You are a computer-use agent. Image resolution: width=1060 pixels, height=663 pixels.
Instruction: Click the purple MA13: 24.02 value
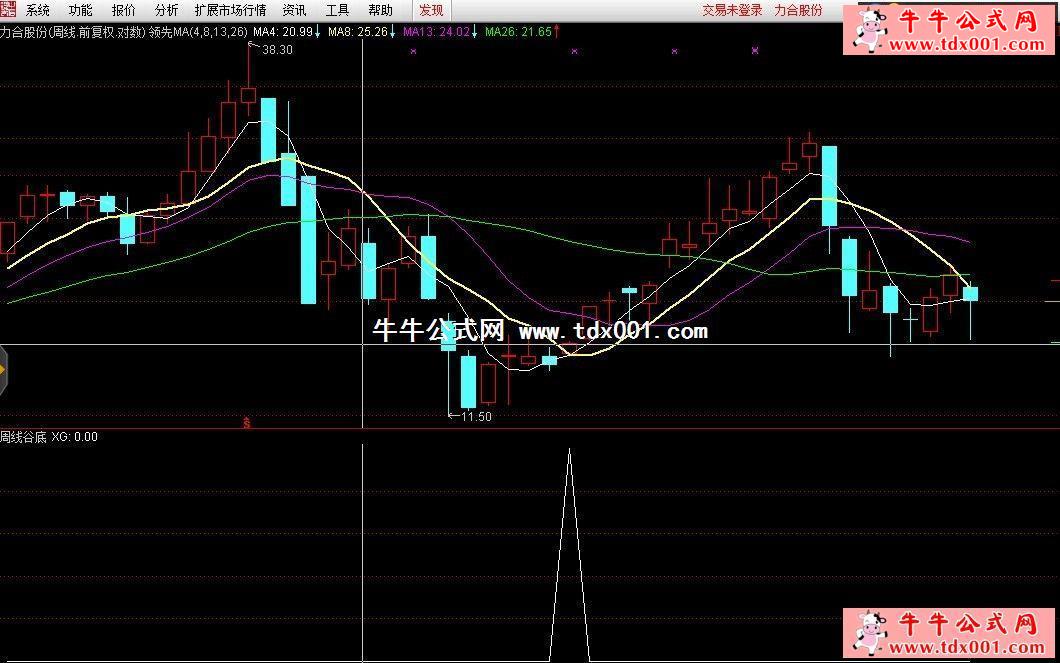[437, 32]
